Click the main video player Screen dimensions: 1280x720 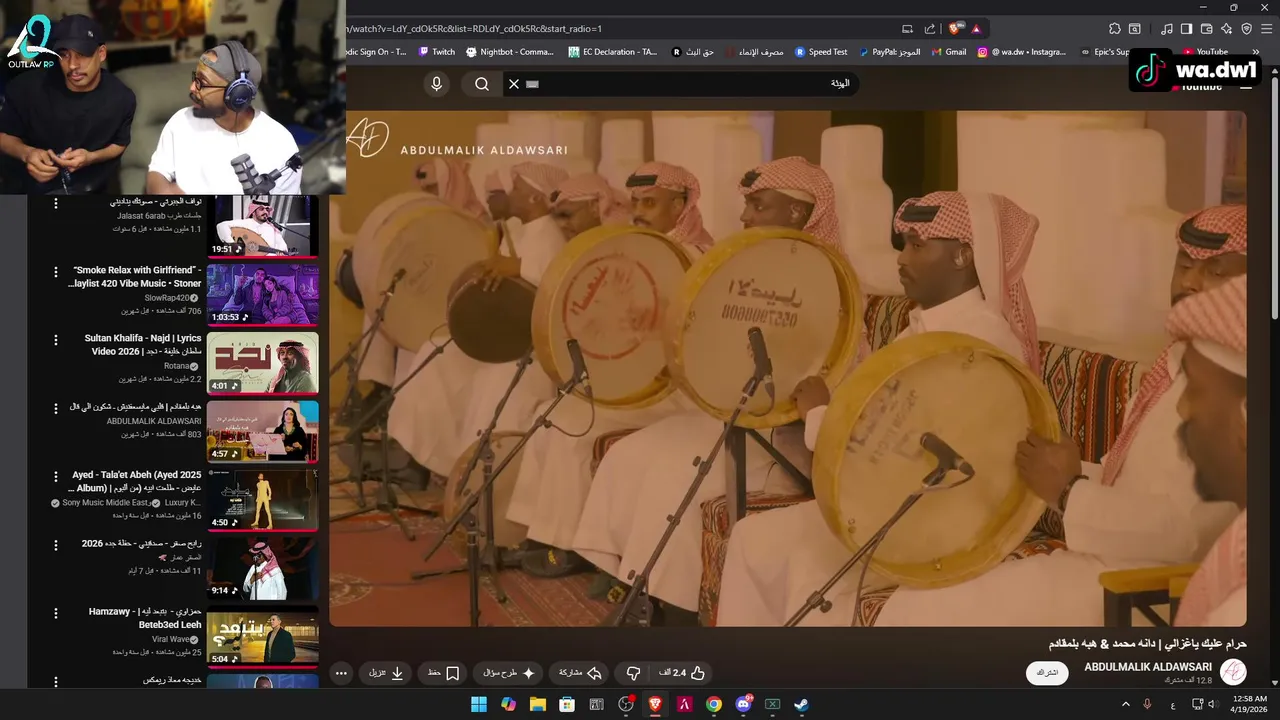tap(788, 368)
